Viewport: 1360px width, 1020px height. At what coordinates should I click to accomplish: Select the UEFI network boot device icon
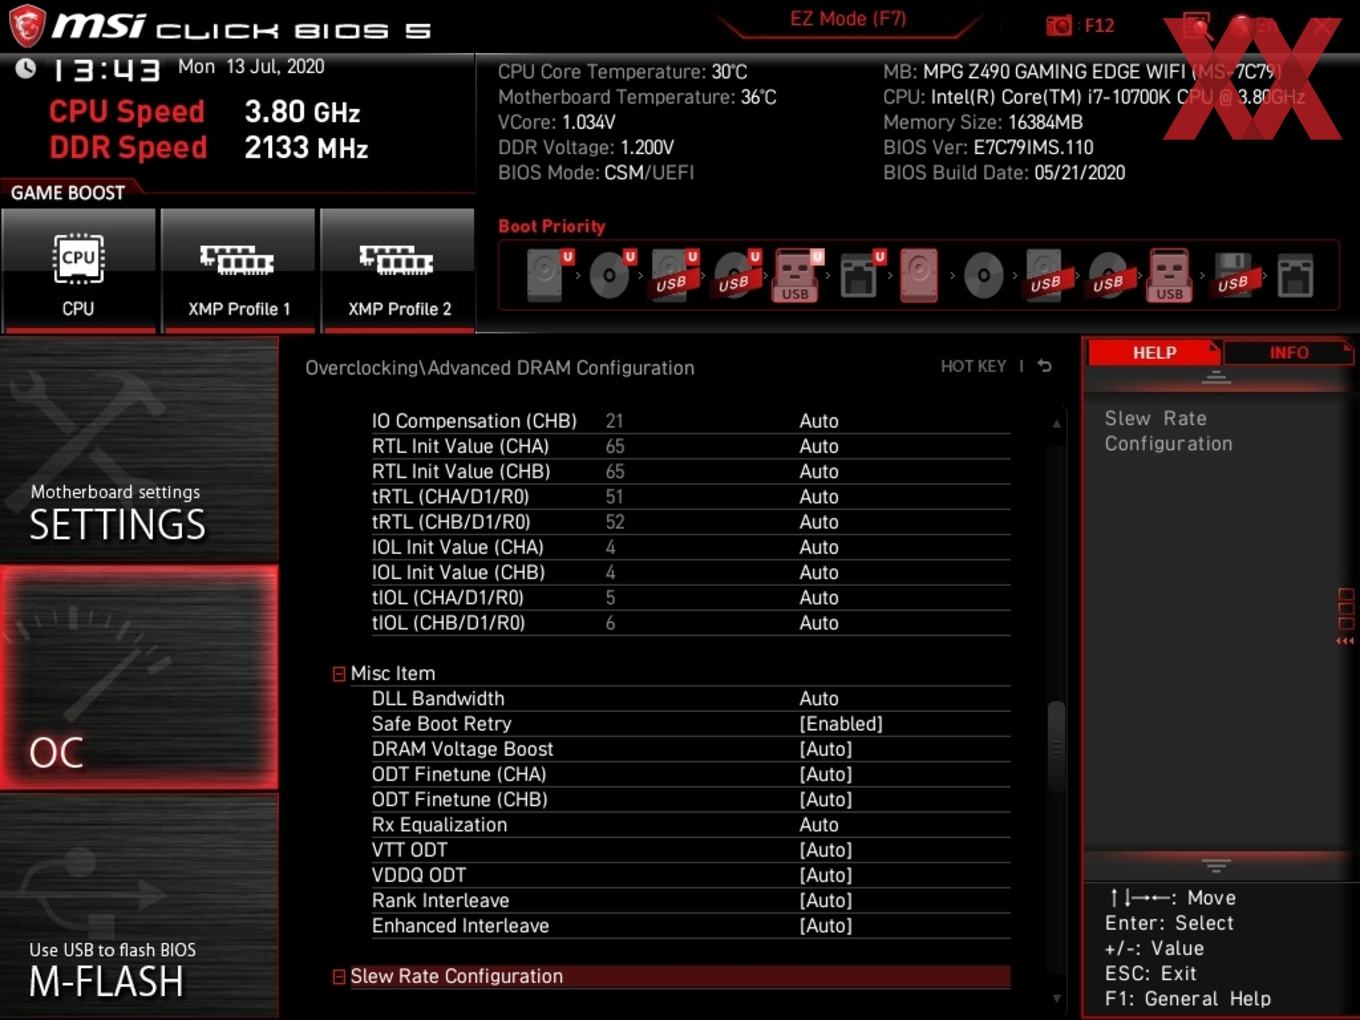[x=861, y=276]
